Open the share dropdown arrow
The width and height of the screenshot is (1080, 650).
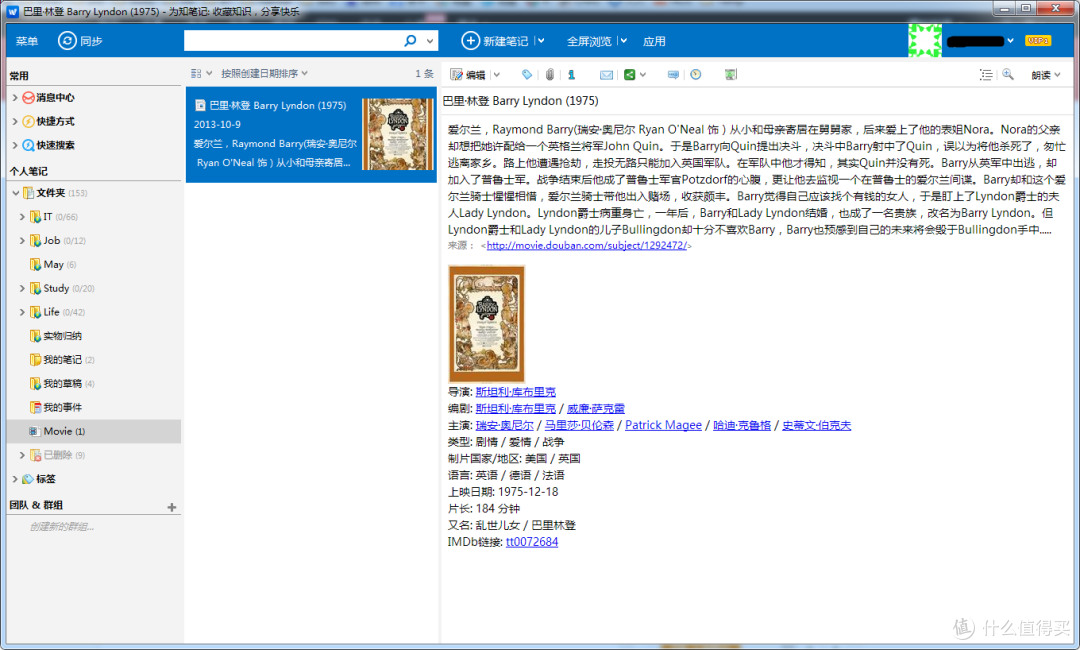[x=643, y=74]
